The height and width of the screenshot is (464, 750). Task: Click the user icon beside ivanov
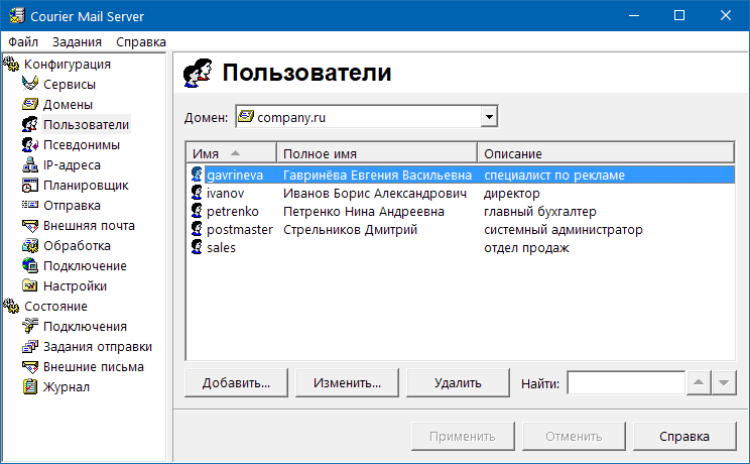[197, 192]
